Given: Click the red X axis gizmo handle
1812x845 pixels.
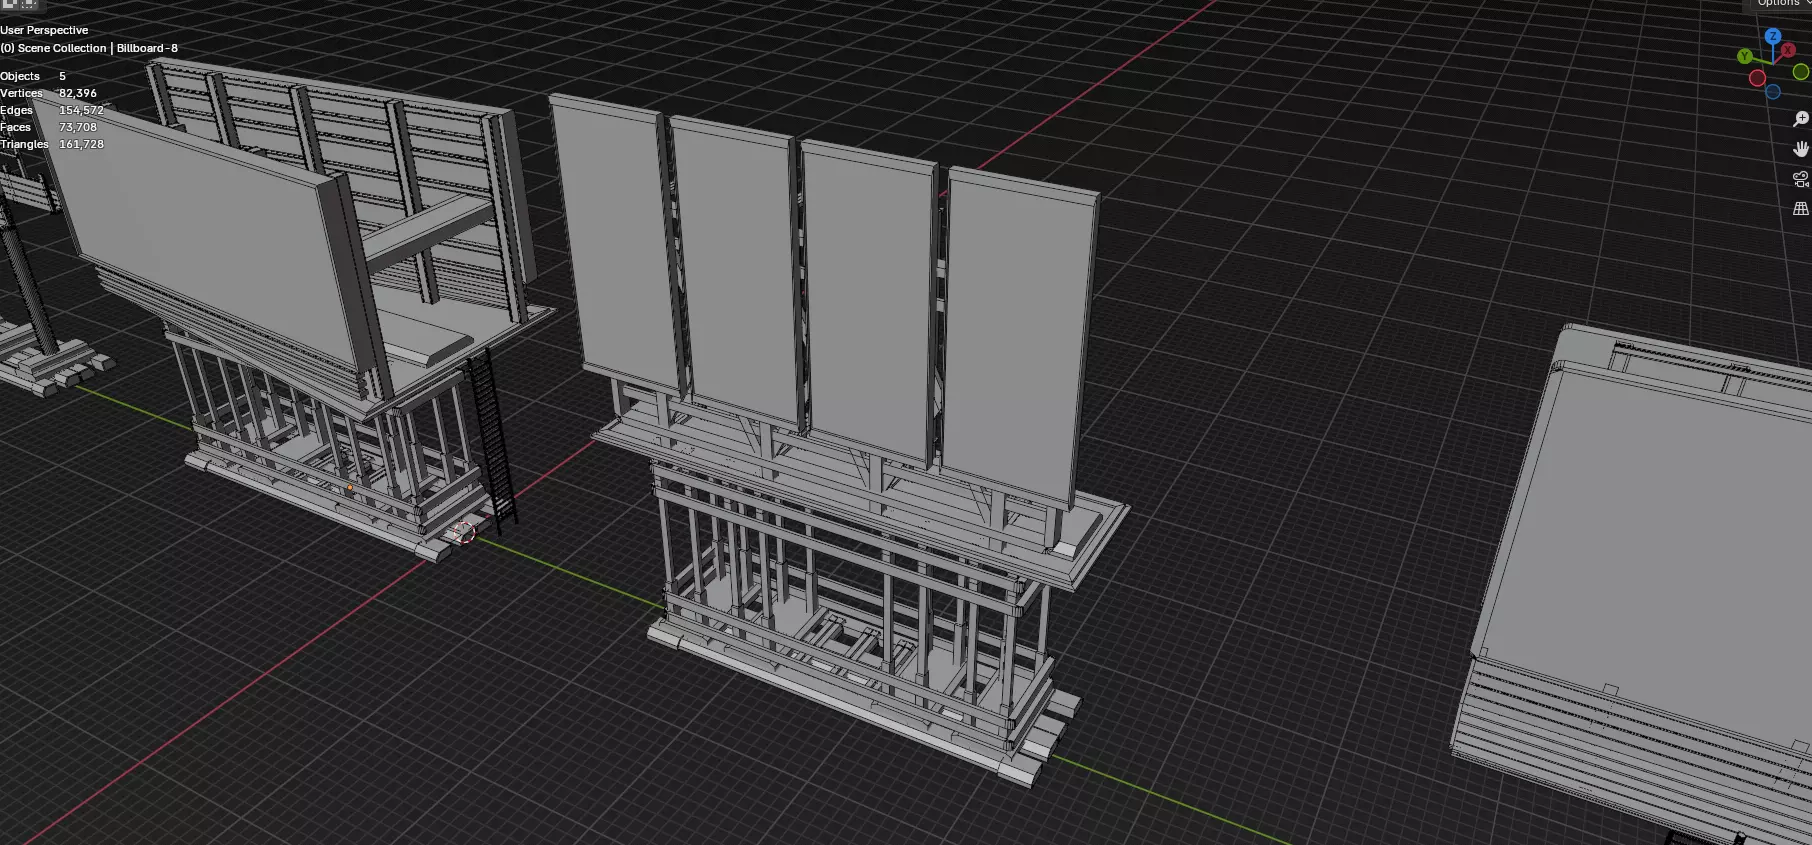Looking at the screenshot, I should point(1788,50).
